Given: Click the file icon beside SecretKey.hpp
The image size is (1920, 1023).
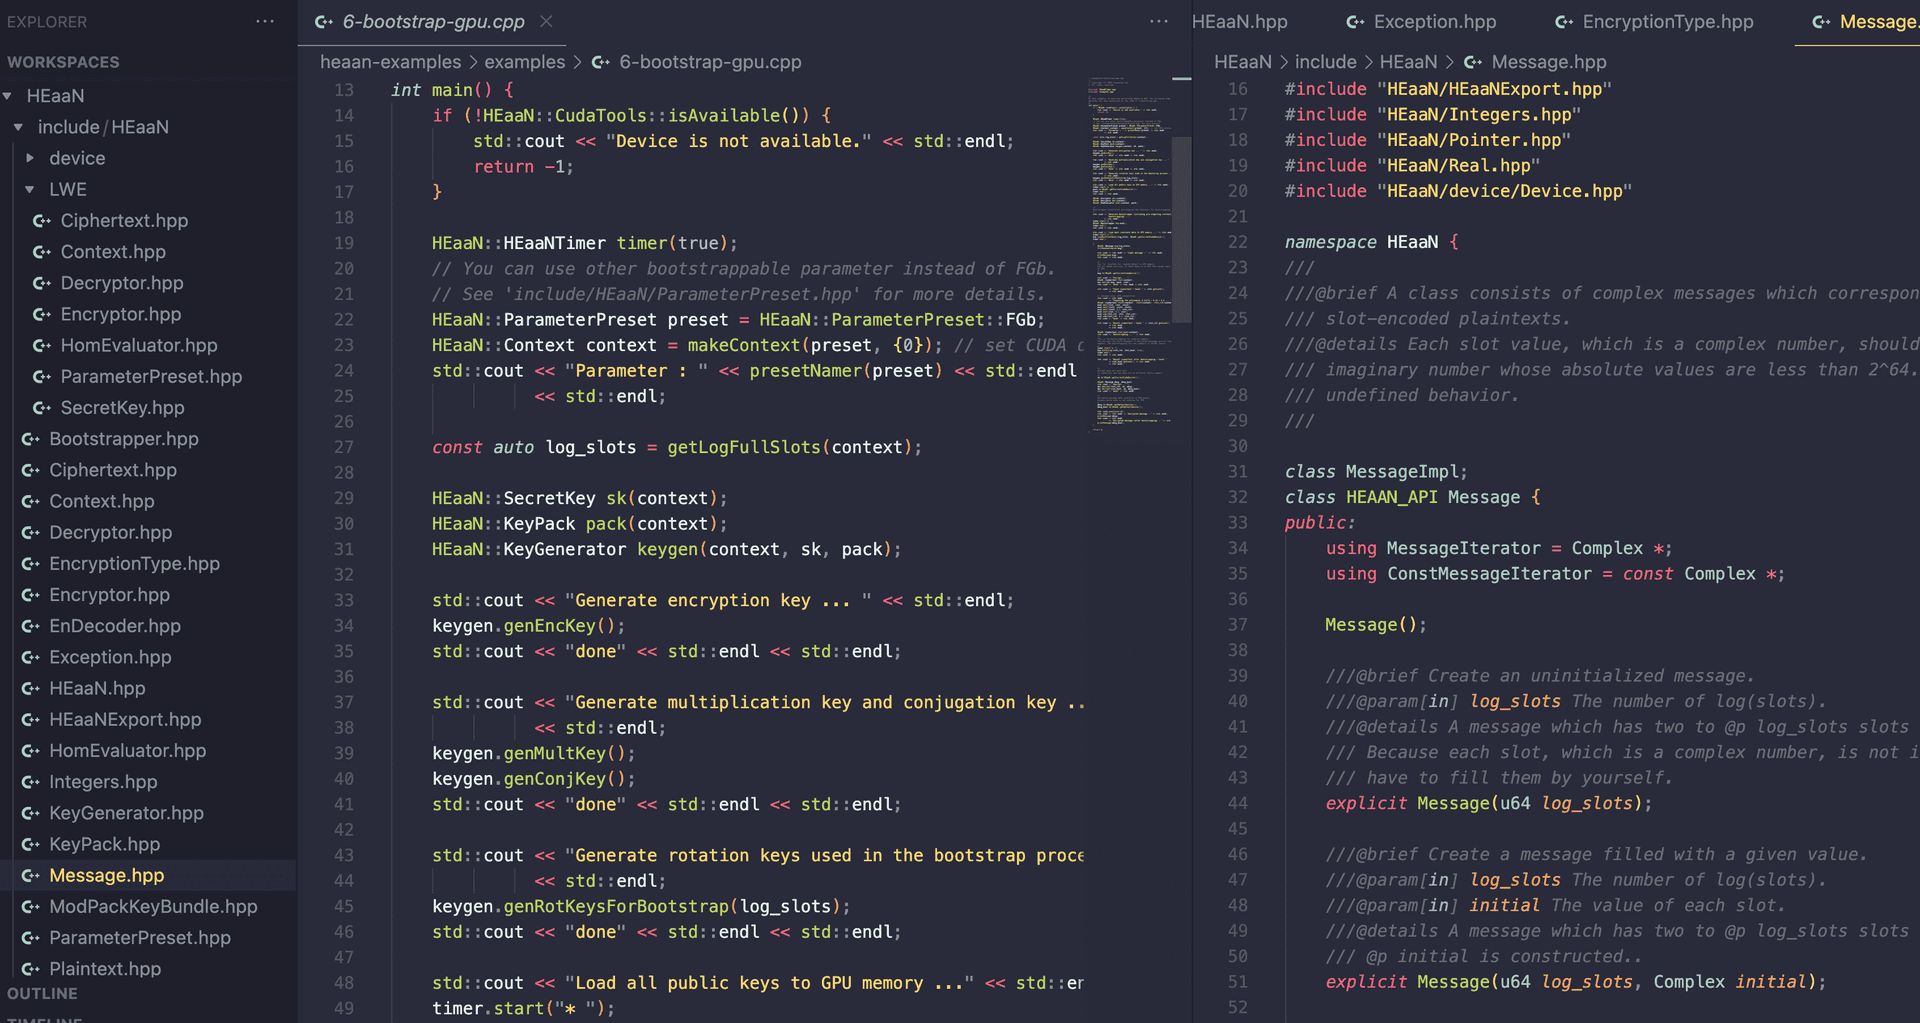Looking at the screenshot, I should [x=42, y=408].
